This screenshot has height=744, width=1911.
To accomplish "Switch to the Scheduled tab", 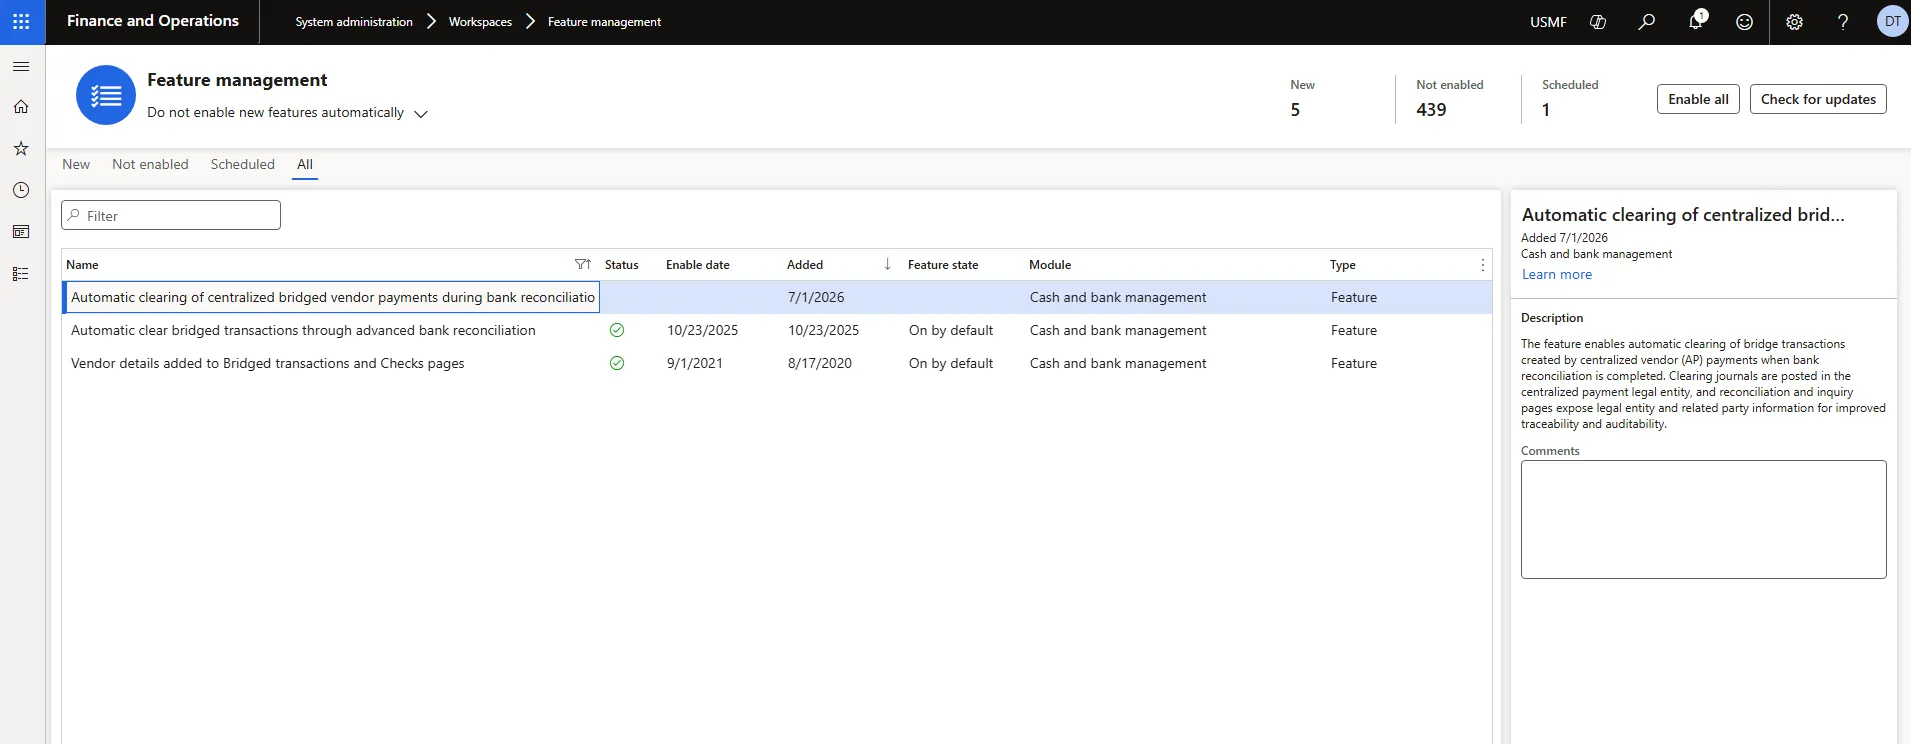I will 243,165.
